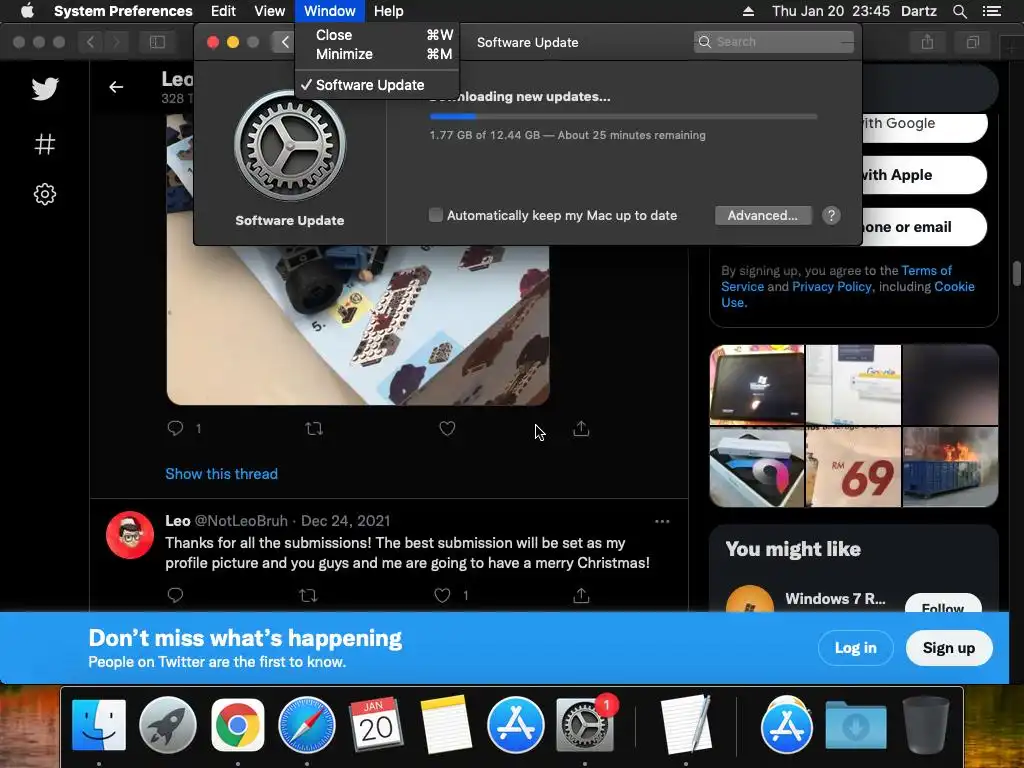Go back with the Twitter back arrow
The image size is (1024, 768).
click(x=116, y=87)
